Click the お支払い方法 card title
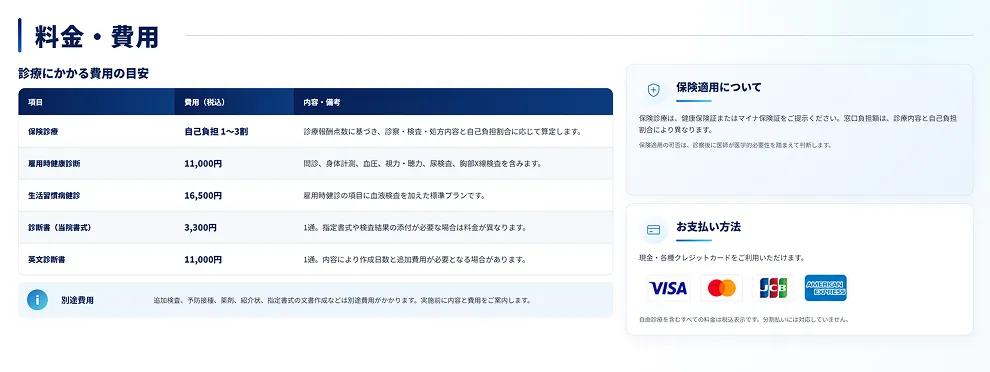Screen dimensions: 990x372 [x=708, y=226]
